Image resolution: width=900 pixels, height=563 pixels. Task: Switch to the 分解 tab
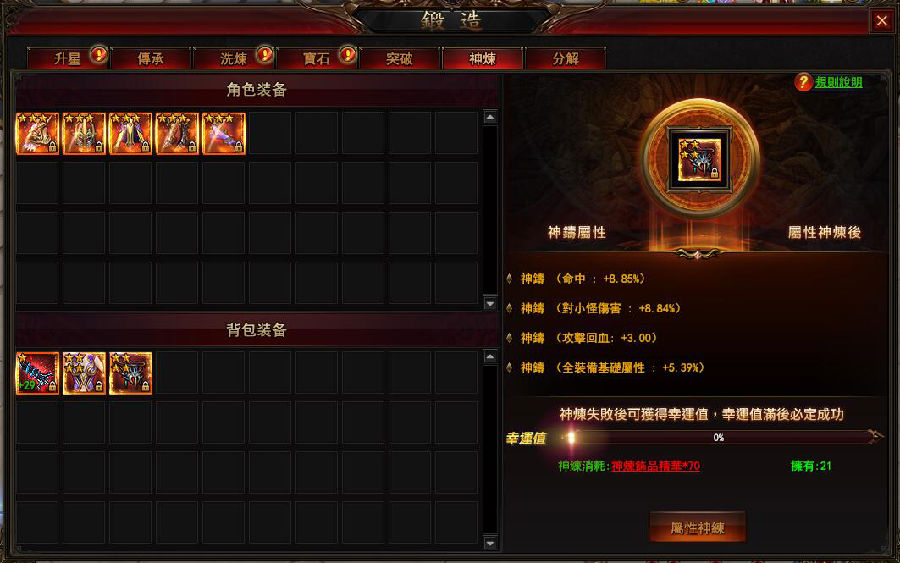tap(565, 58)
